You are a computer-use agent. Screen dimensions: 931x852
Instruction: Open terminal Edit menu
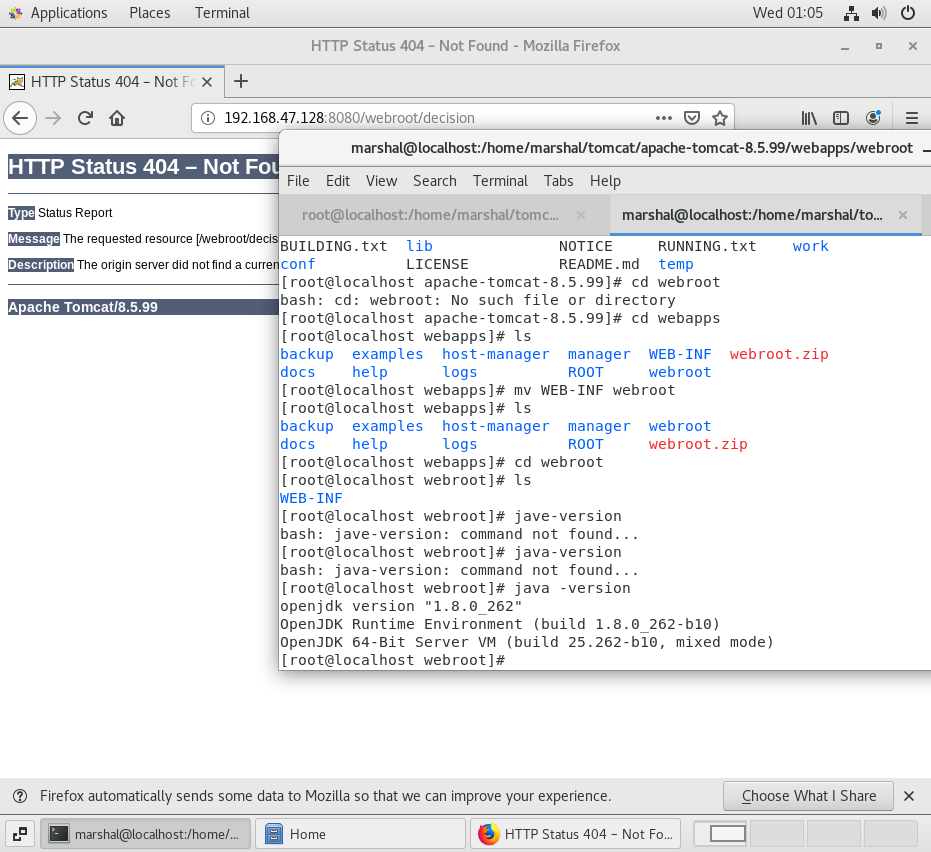[x=338, y=181]
